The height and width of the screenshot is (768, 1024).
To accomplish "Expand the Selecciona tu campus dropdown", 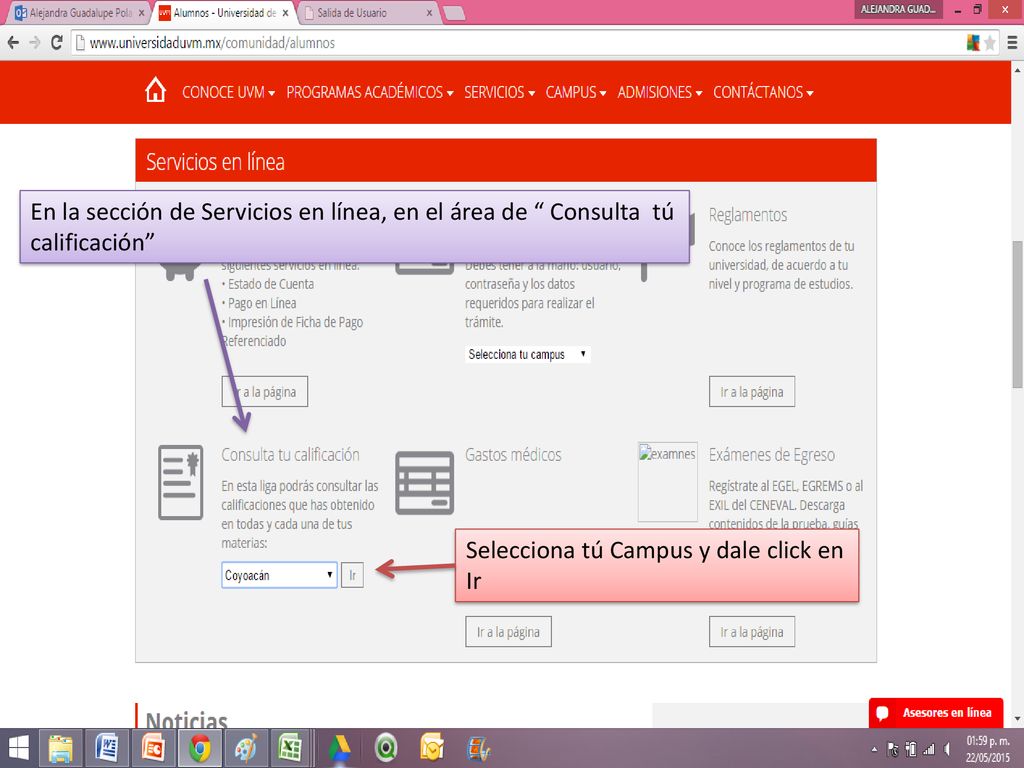I will (528, 355).
